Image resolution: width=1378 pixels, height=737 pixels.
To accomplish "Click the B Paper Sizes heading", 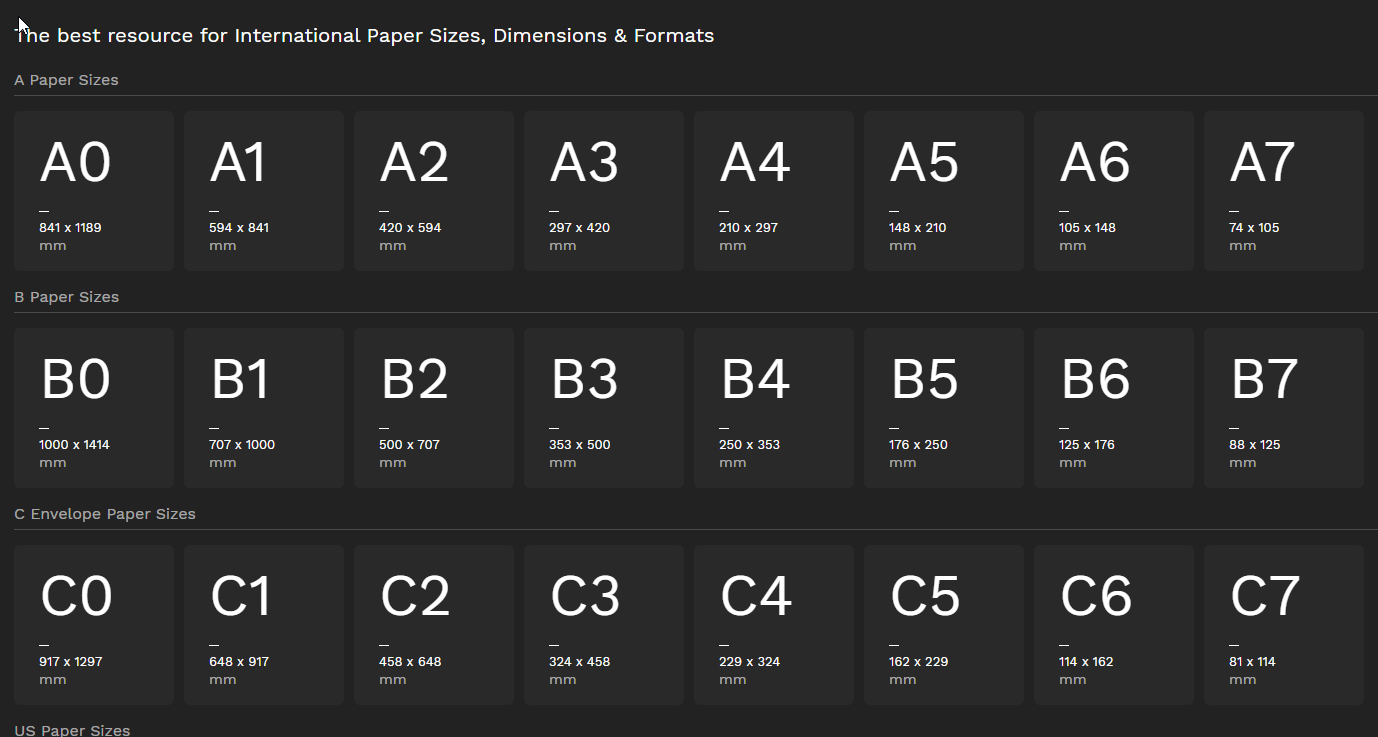I will 66,297.
